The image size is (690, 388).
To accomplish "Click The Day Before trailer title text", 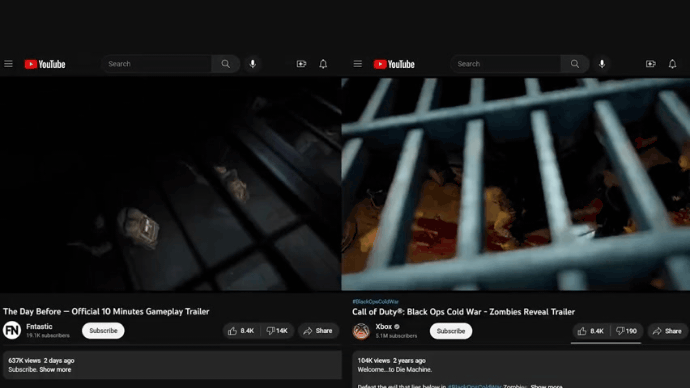I will point(106,311).
